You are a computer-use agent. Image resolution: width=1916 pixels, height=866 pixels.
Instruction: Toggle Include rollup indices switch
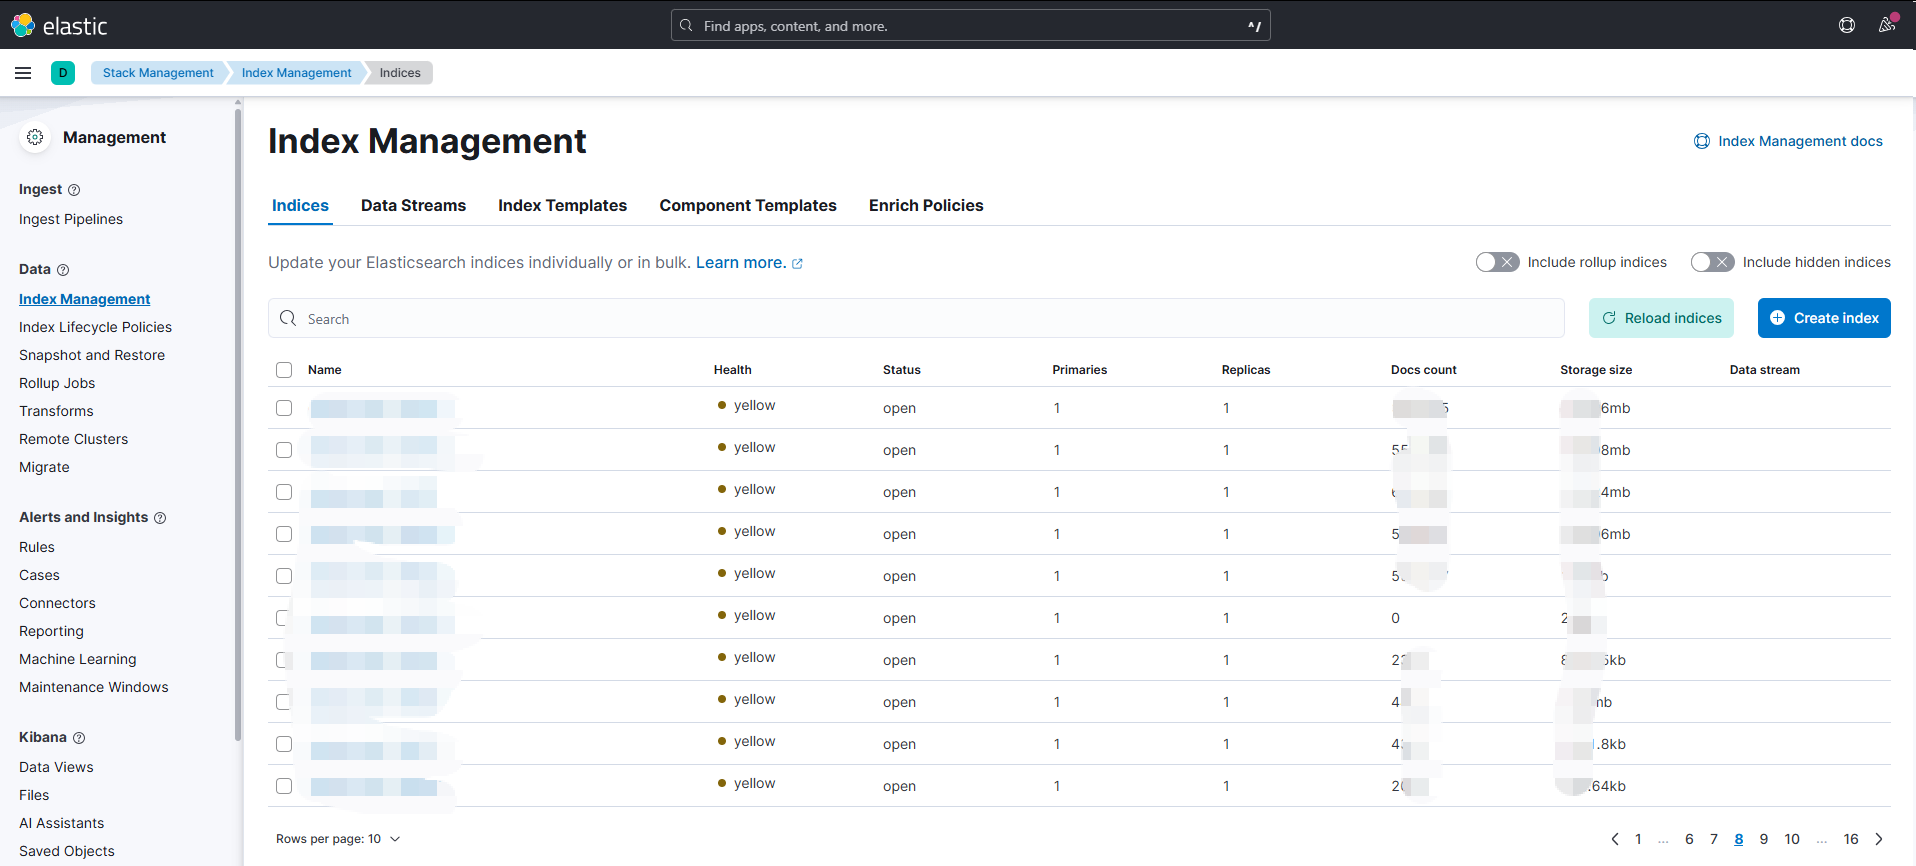tap(1497, 262)
